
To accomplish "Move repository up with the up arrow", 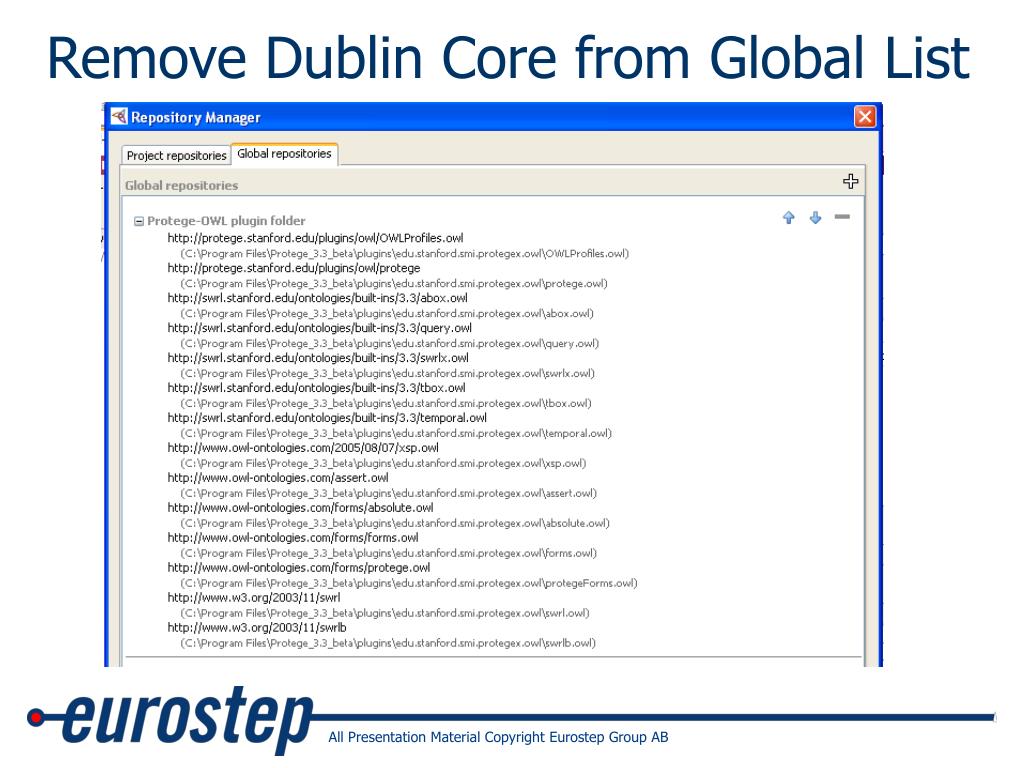I will pos(789,217).
